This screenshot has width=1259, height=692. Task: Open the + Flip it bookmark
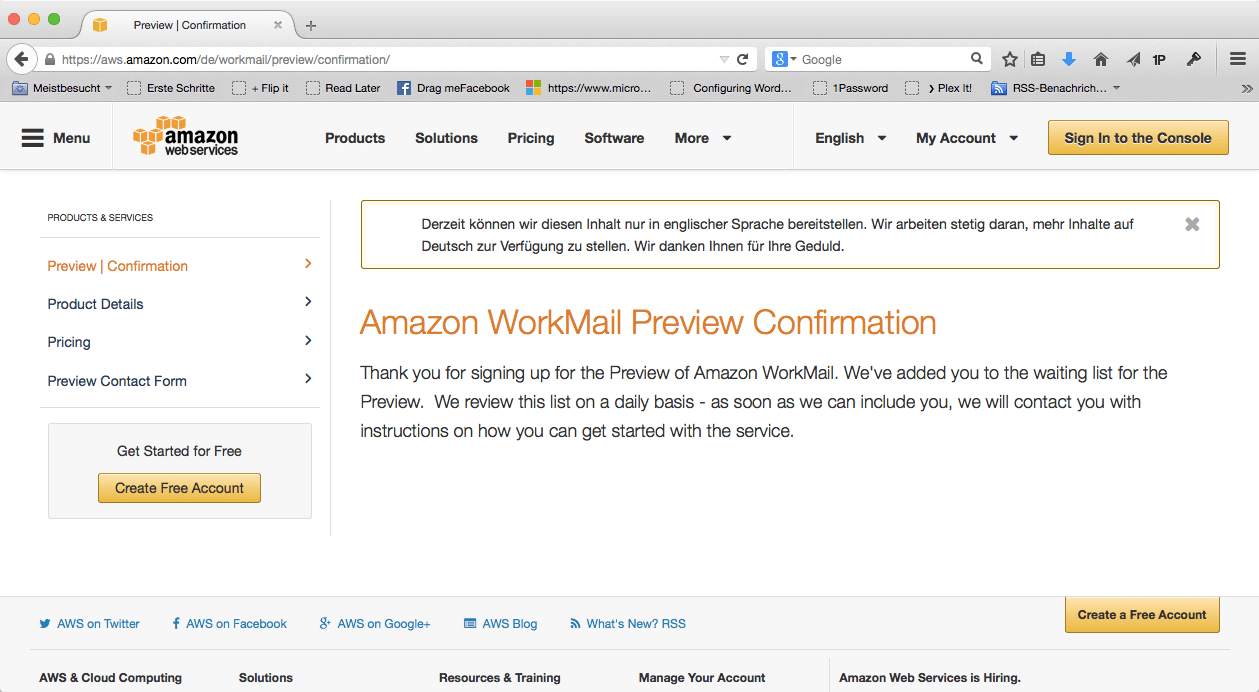tap(260, 88)
